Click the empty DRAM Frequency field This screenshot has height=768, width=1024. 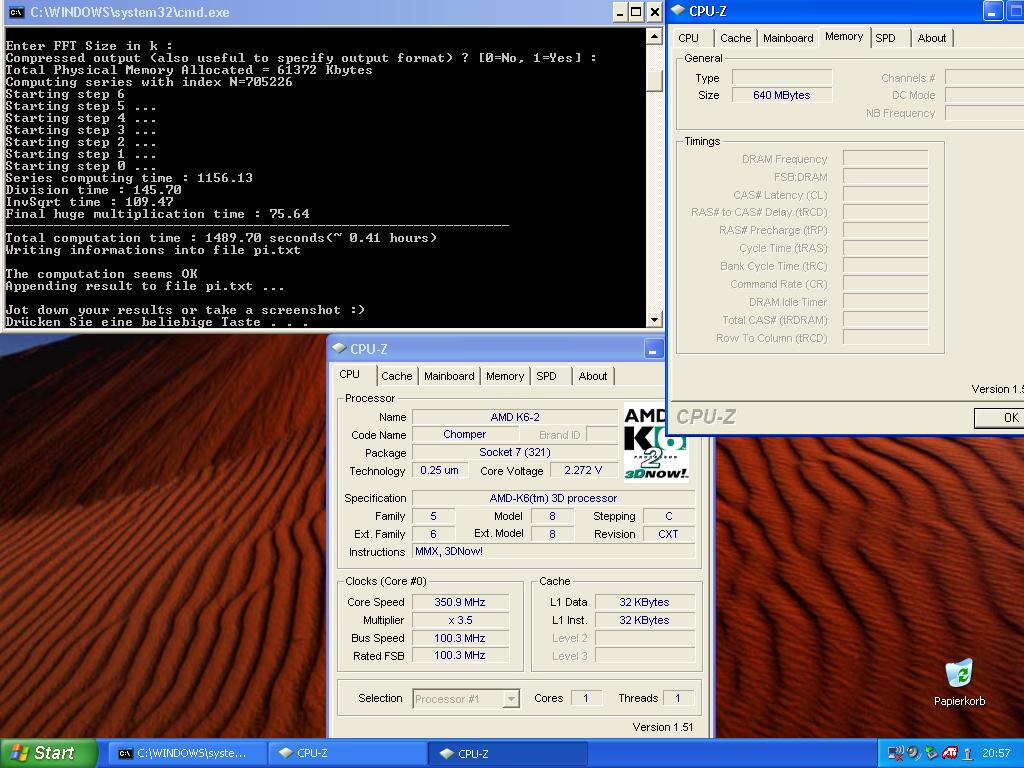point(886,159)
